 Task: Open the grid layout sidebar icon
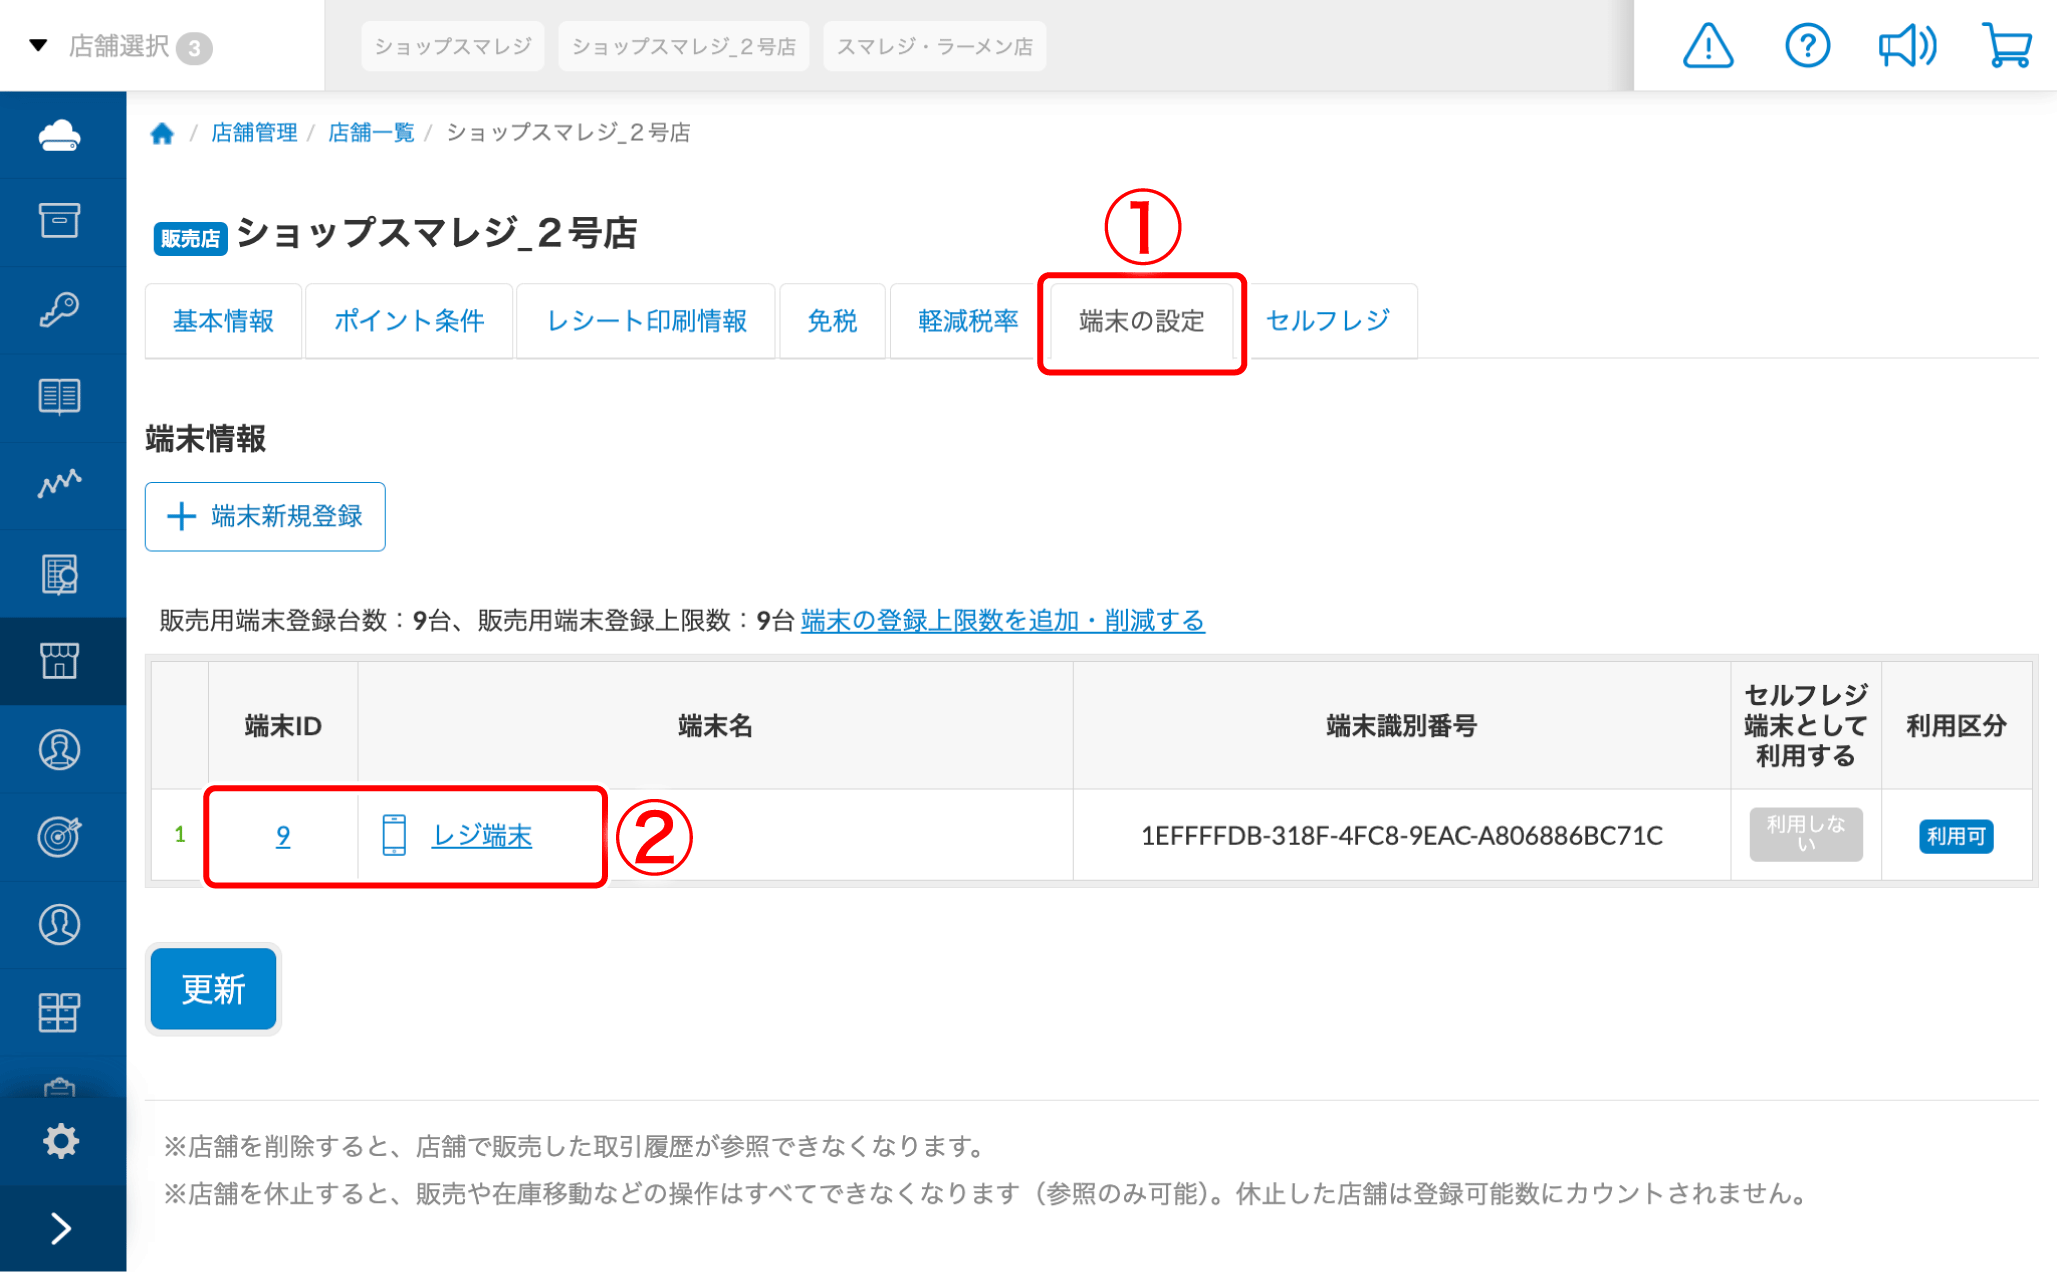point(60,1013)
